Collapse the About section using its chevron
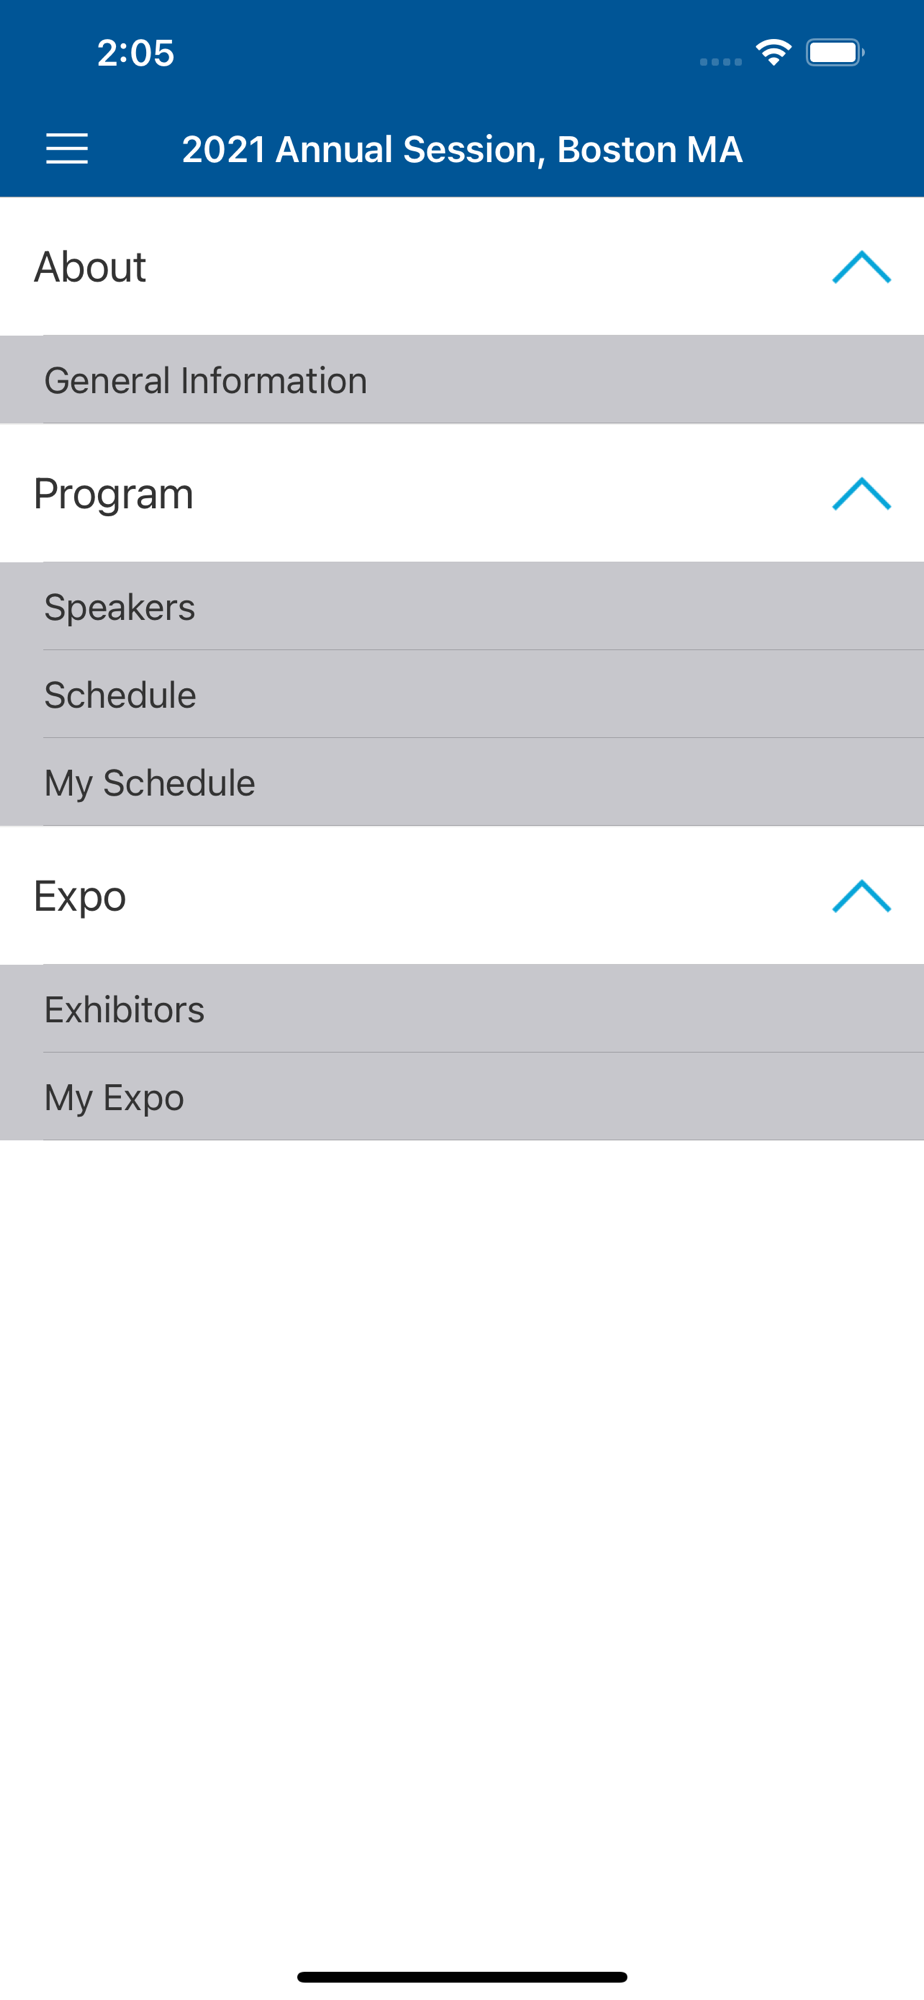Image resolution: width=924 pixels, height=2000 pixels. point(861,267)
